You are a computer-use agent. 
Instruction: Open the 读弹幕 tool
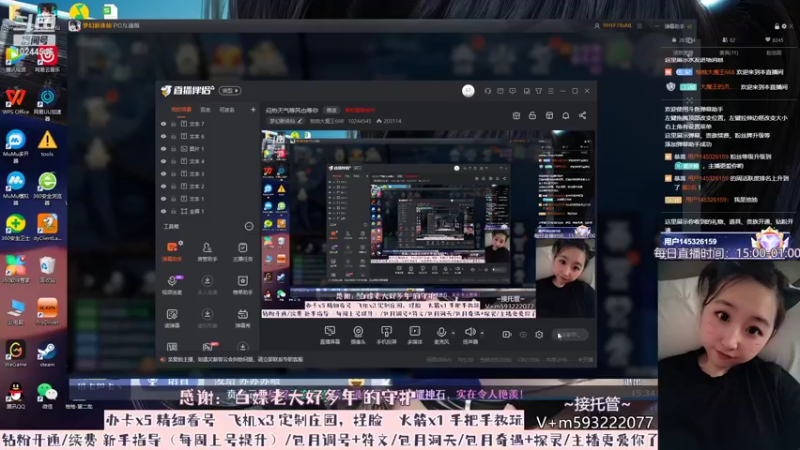coord(172,318)
